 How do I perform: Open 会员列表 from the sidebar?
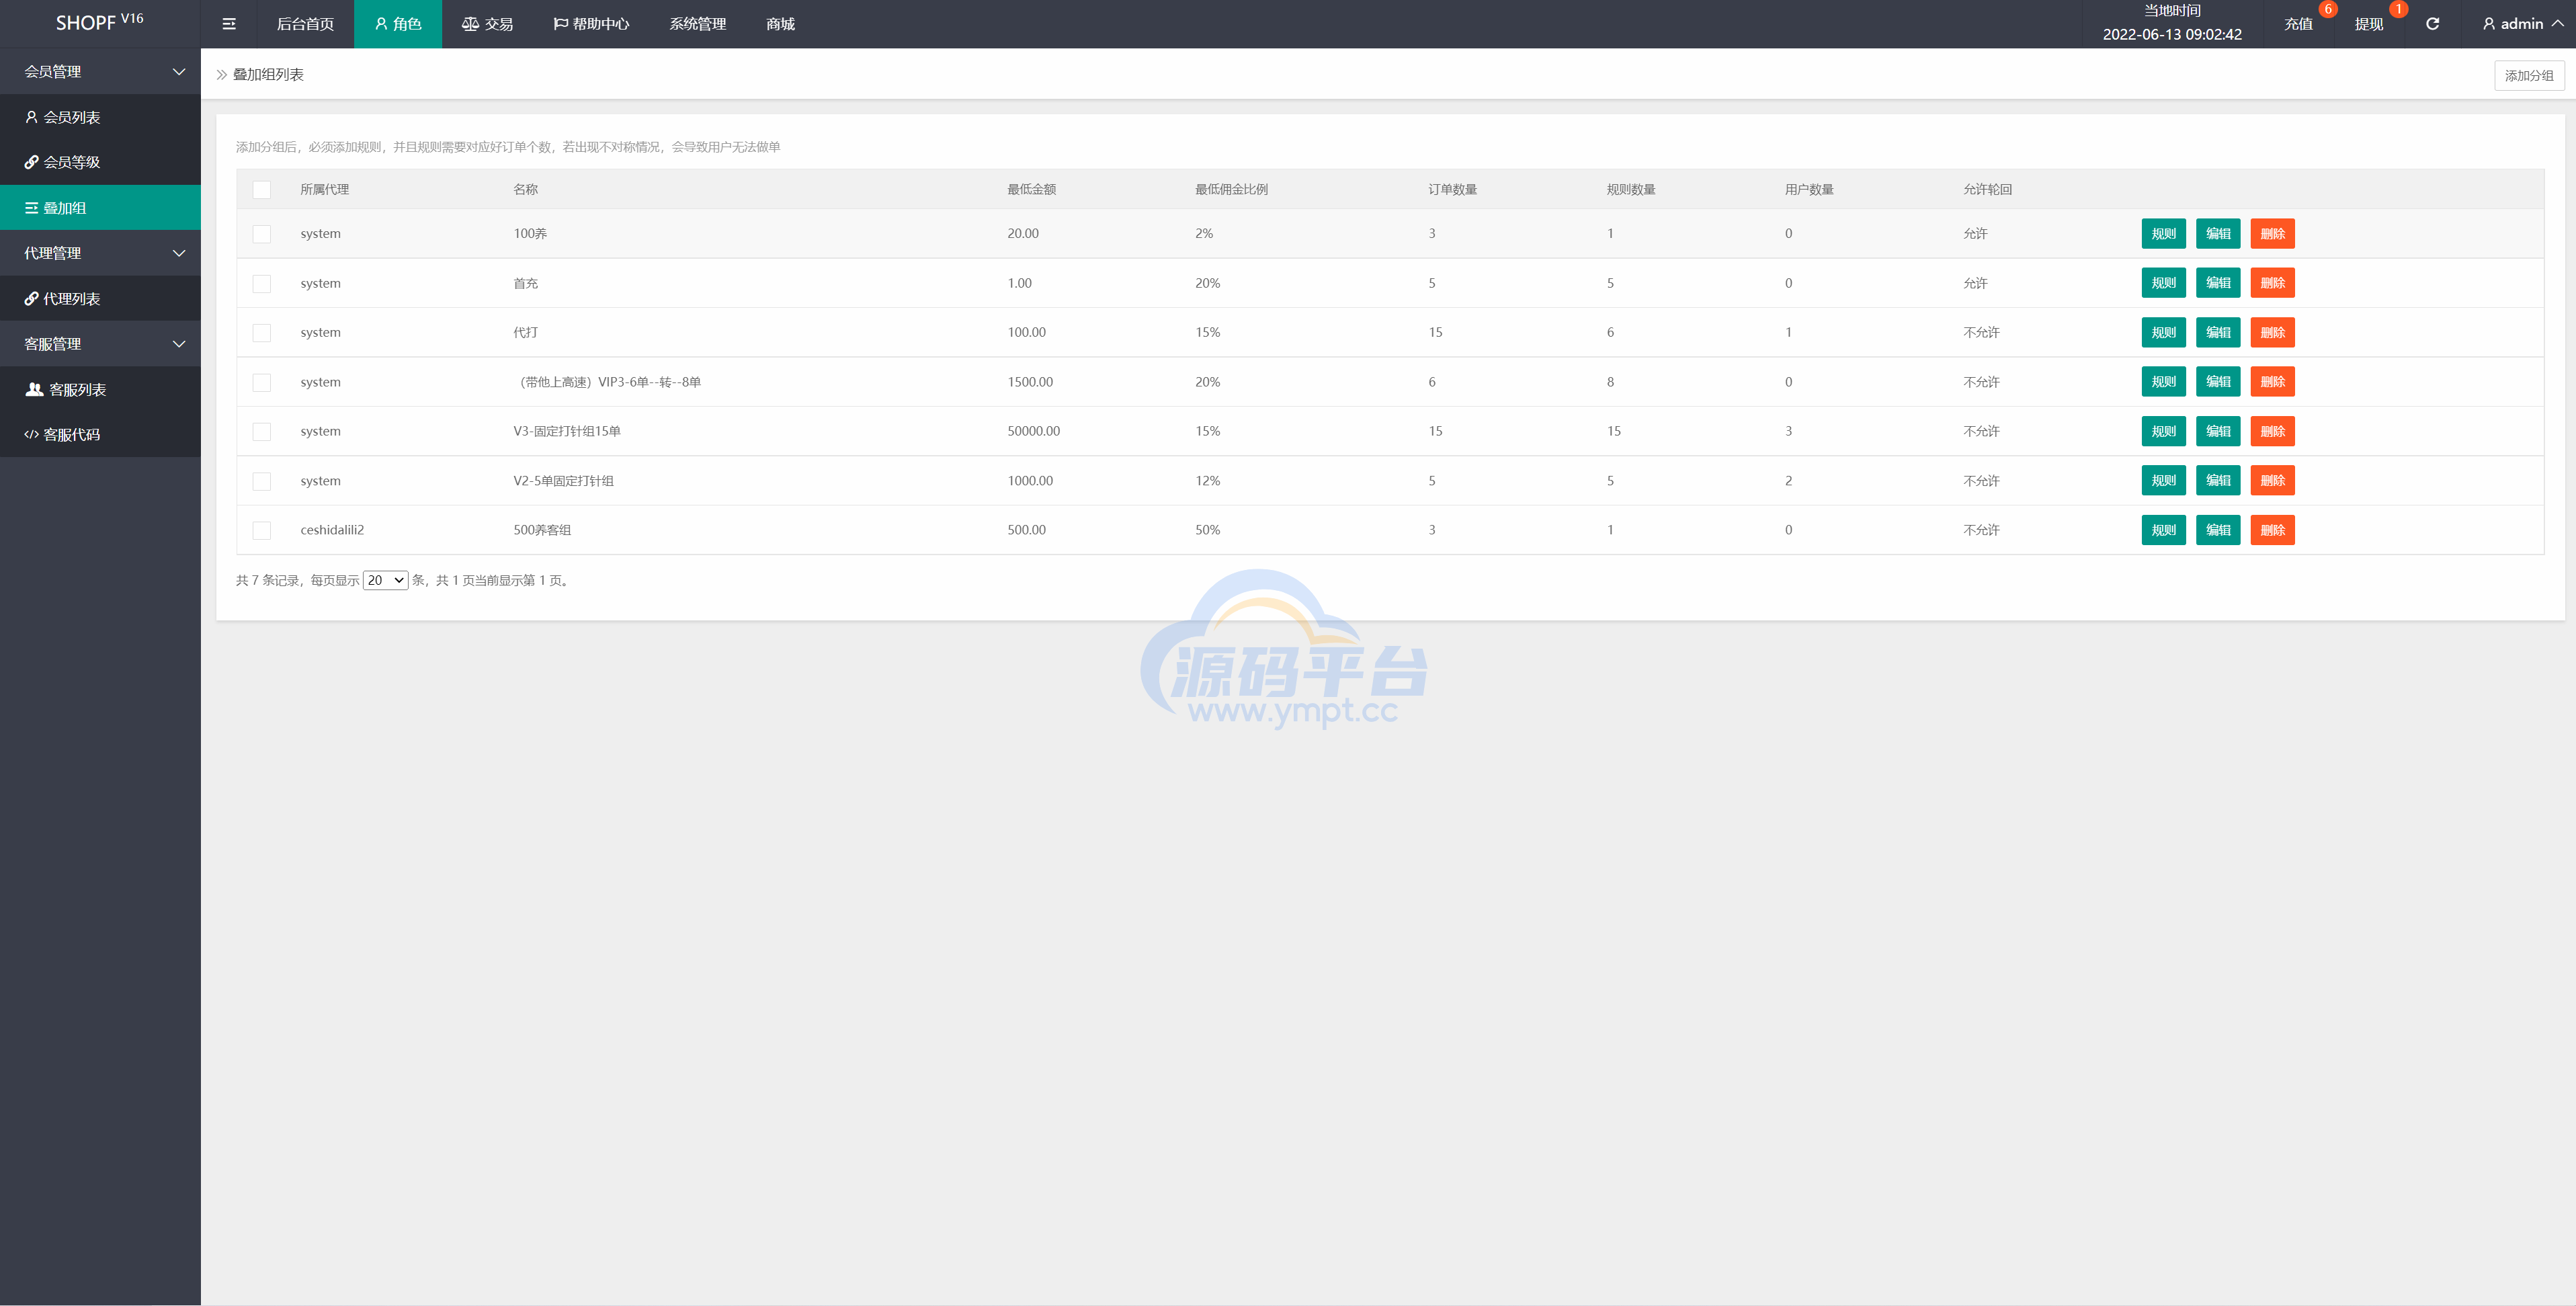(71, 117)
